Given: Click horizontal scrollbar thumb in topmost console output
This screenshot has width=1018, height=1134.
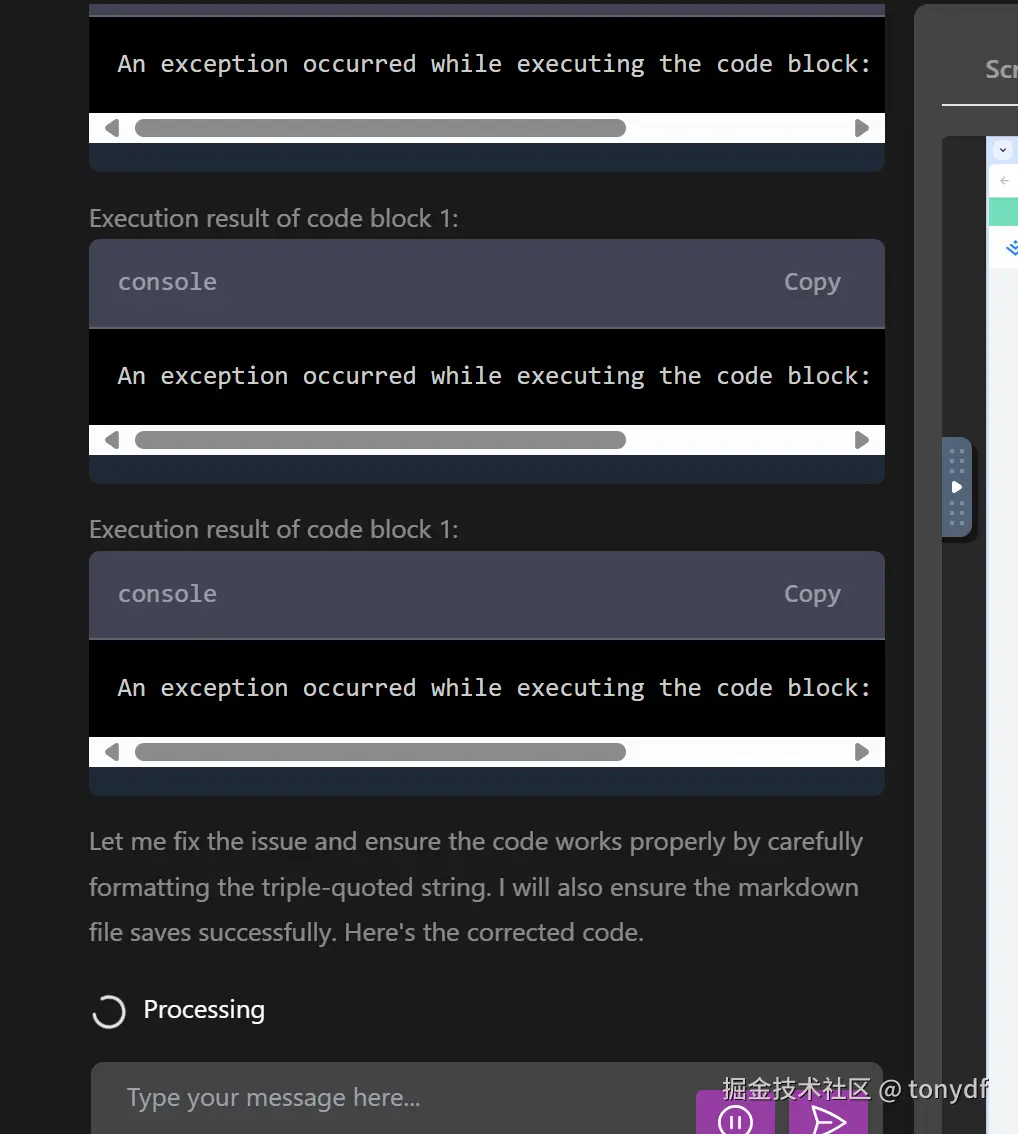Looking at the screenshot, I should point(380,128).
